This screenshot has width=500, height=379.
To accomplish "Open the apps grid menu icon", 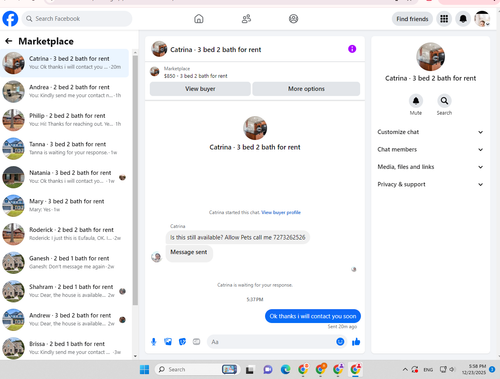I will click(444, 19).
